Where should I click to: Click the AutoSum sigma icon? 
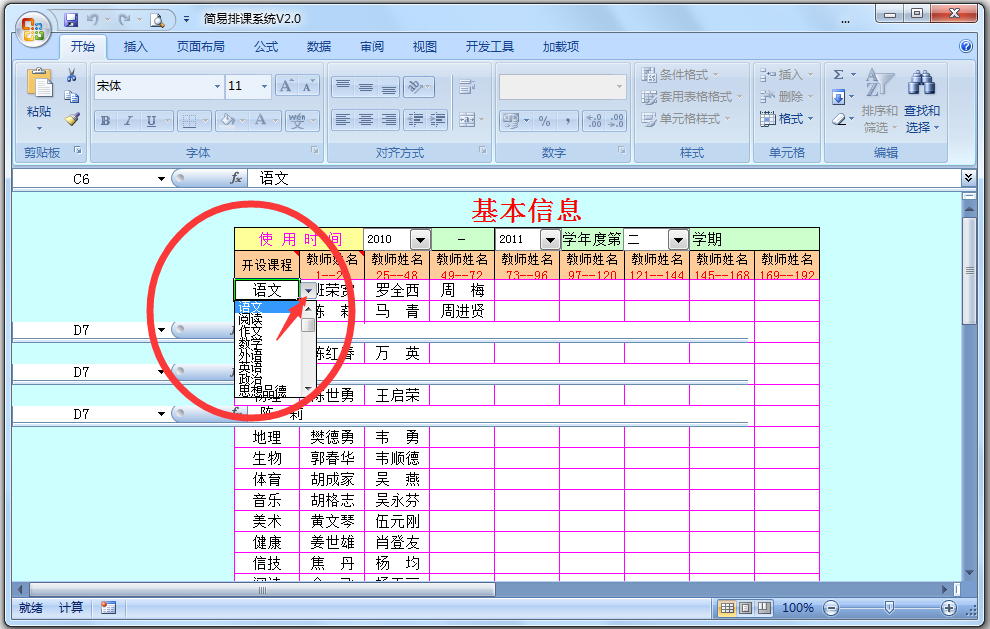(x=838, y=75)
